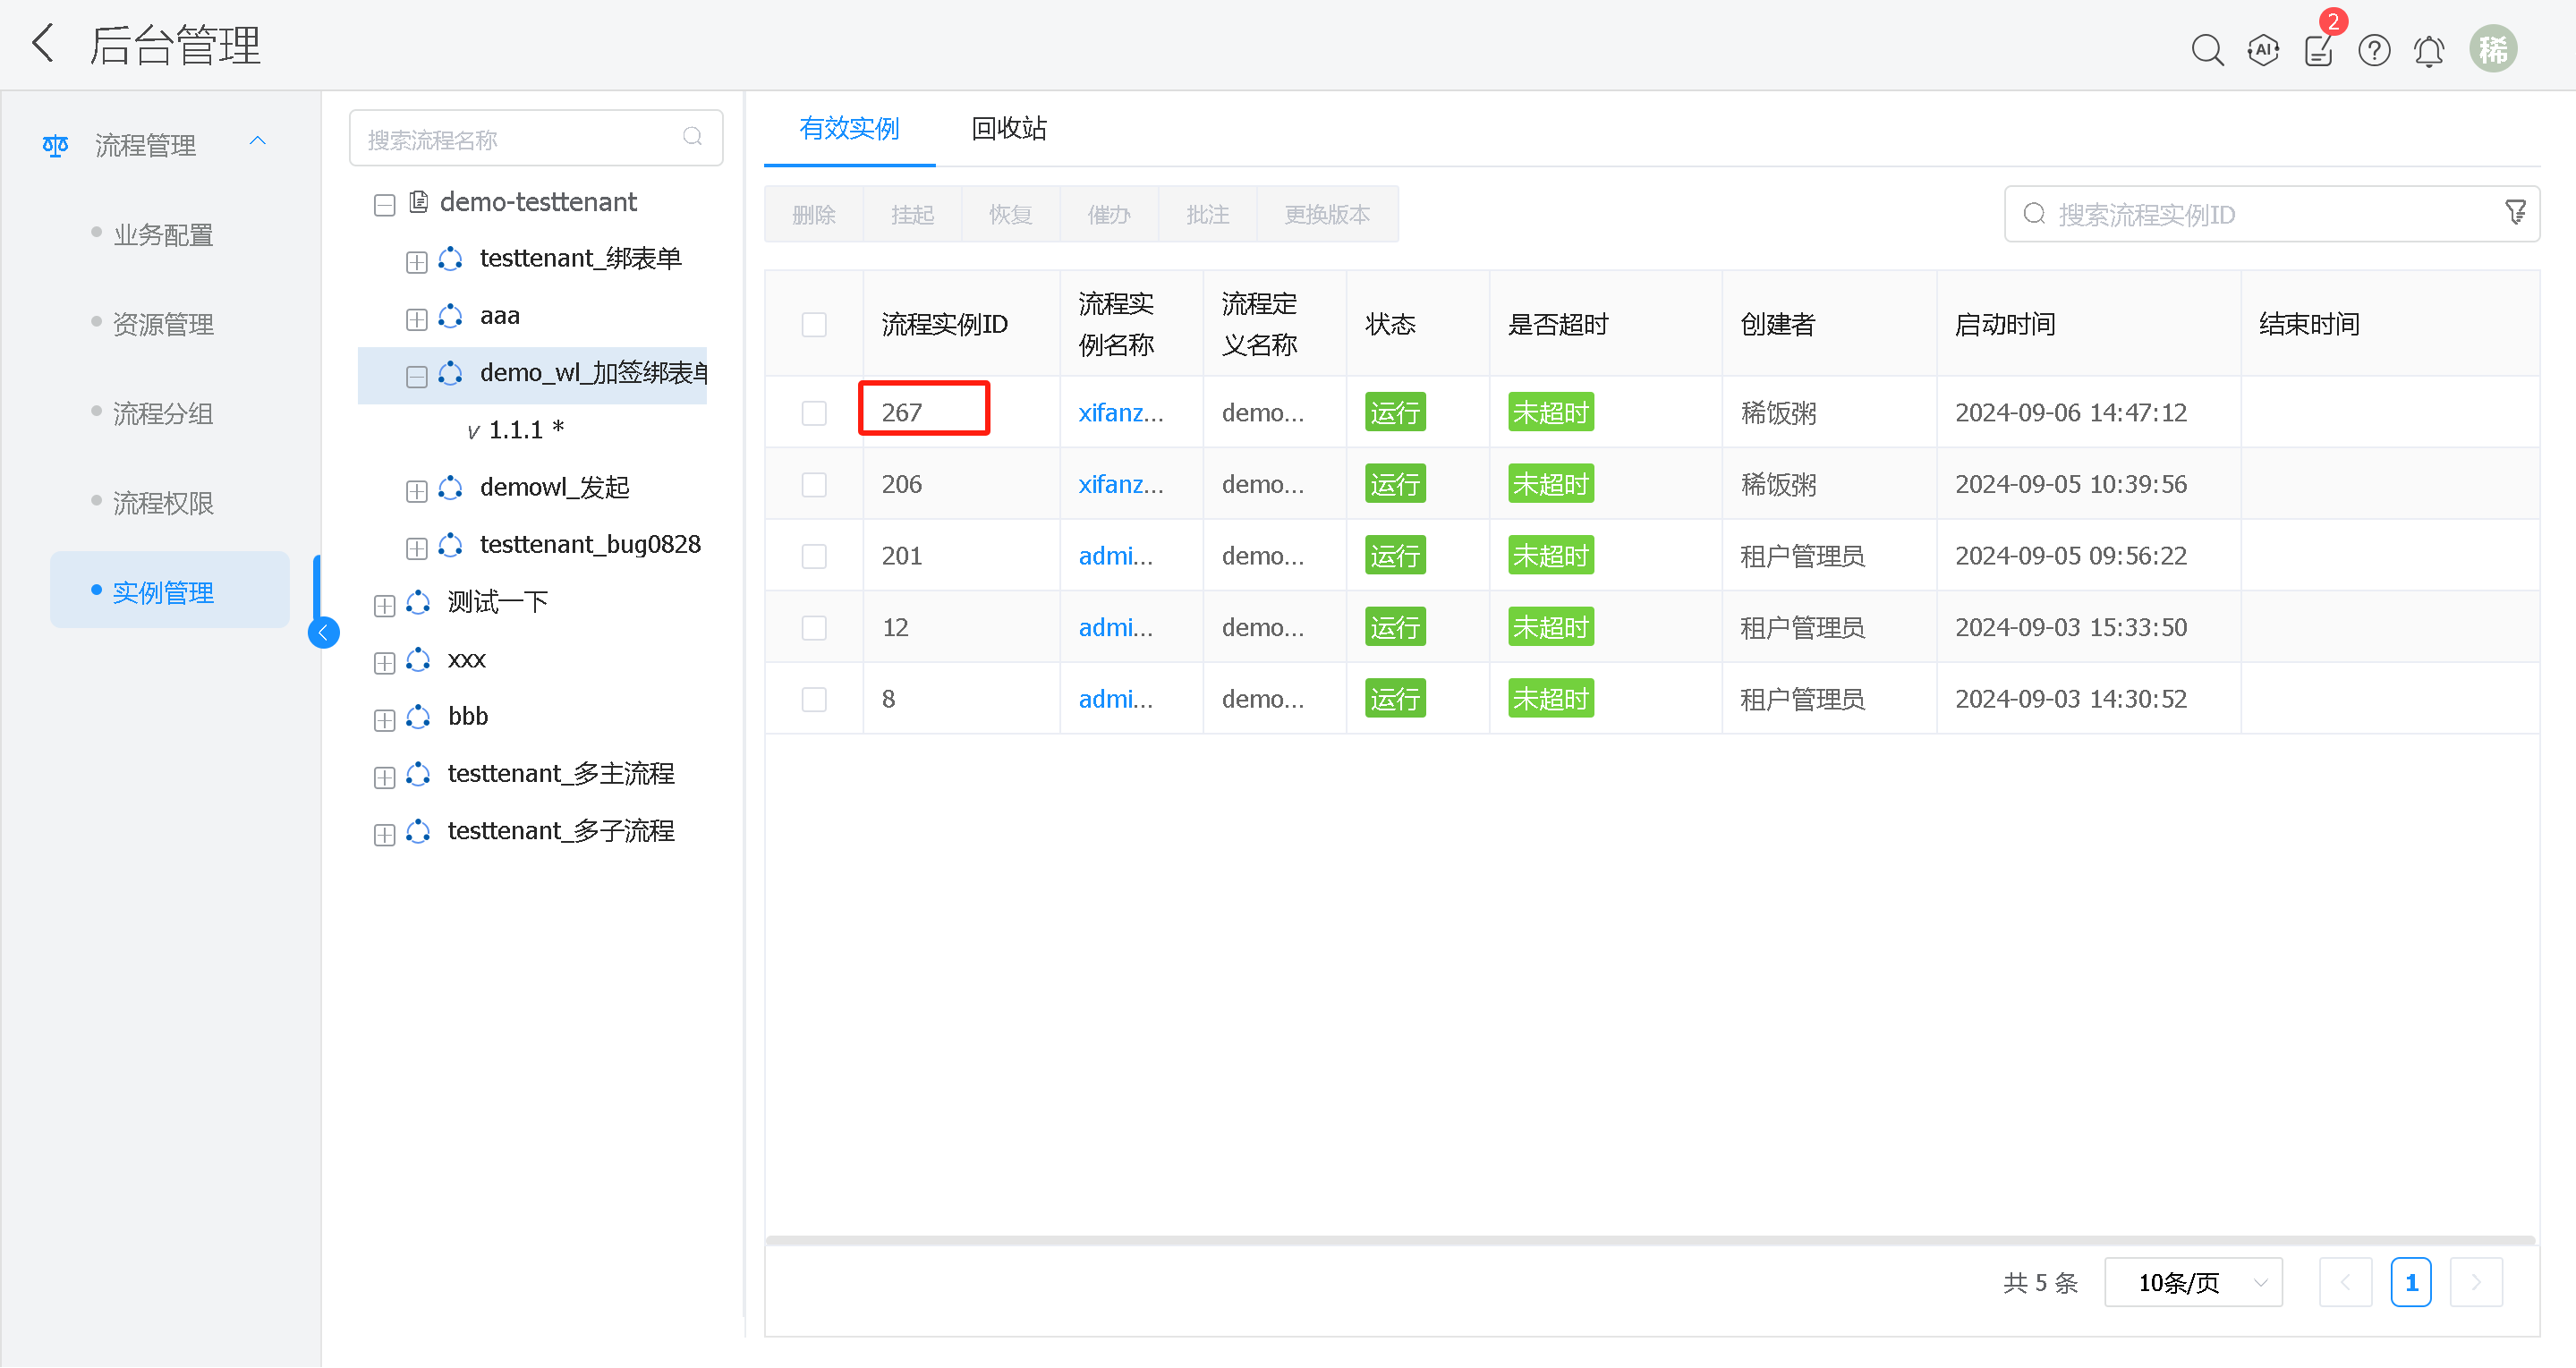The image size is (2576, 1368).
Task: Open the filter icon in instance search box
Action: 2515,213
